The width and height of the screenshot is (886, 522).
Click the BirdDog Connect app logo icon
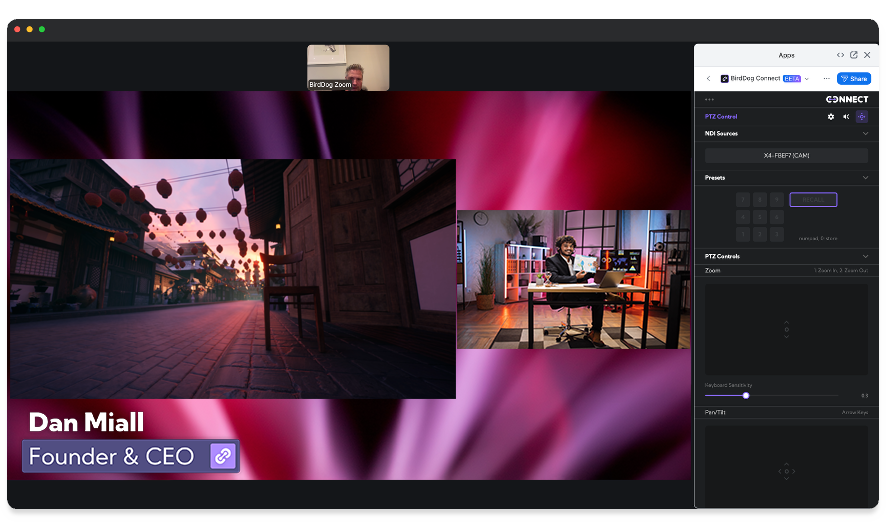pos(724,79)
